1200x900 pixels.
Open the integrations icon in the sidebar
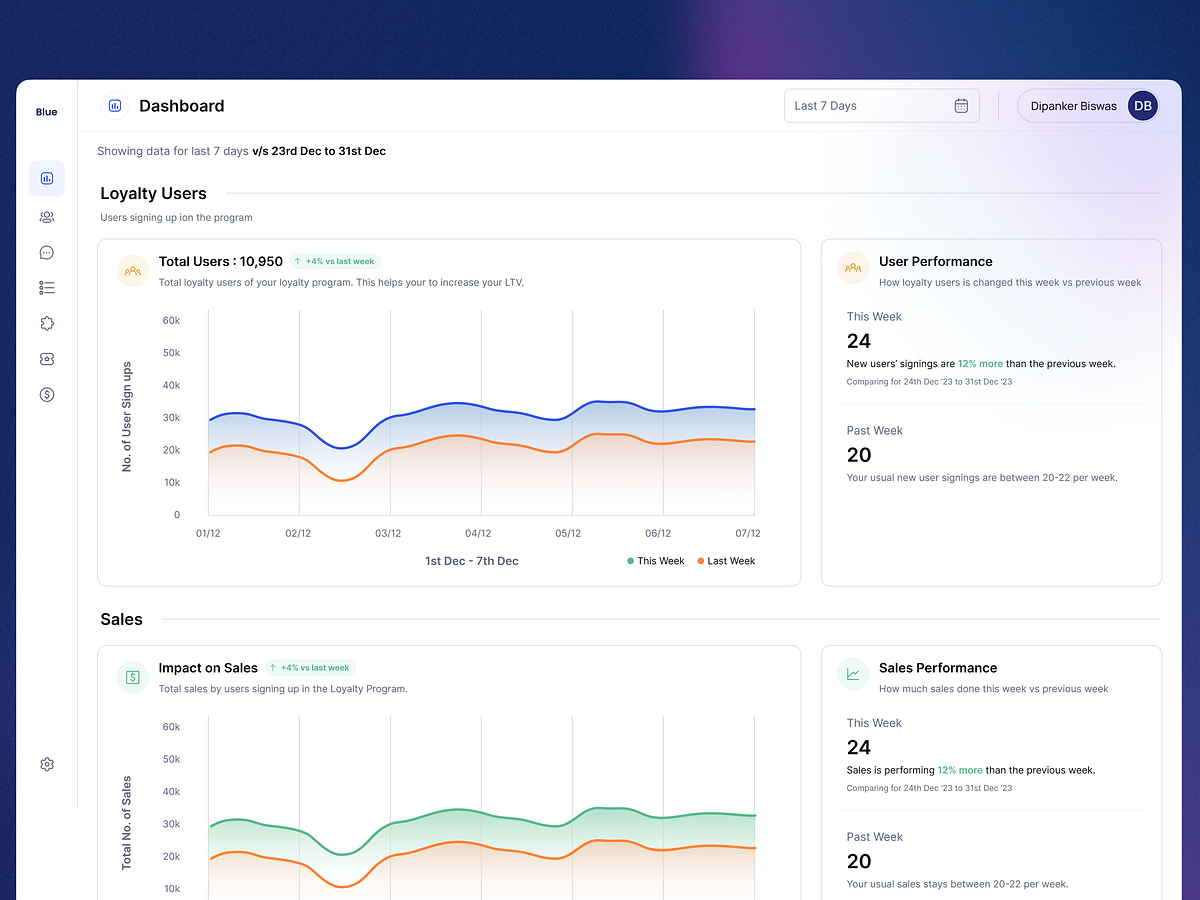pos(46,323)
